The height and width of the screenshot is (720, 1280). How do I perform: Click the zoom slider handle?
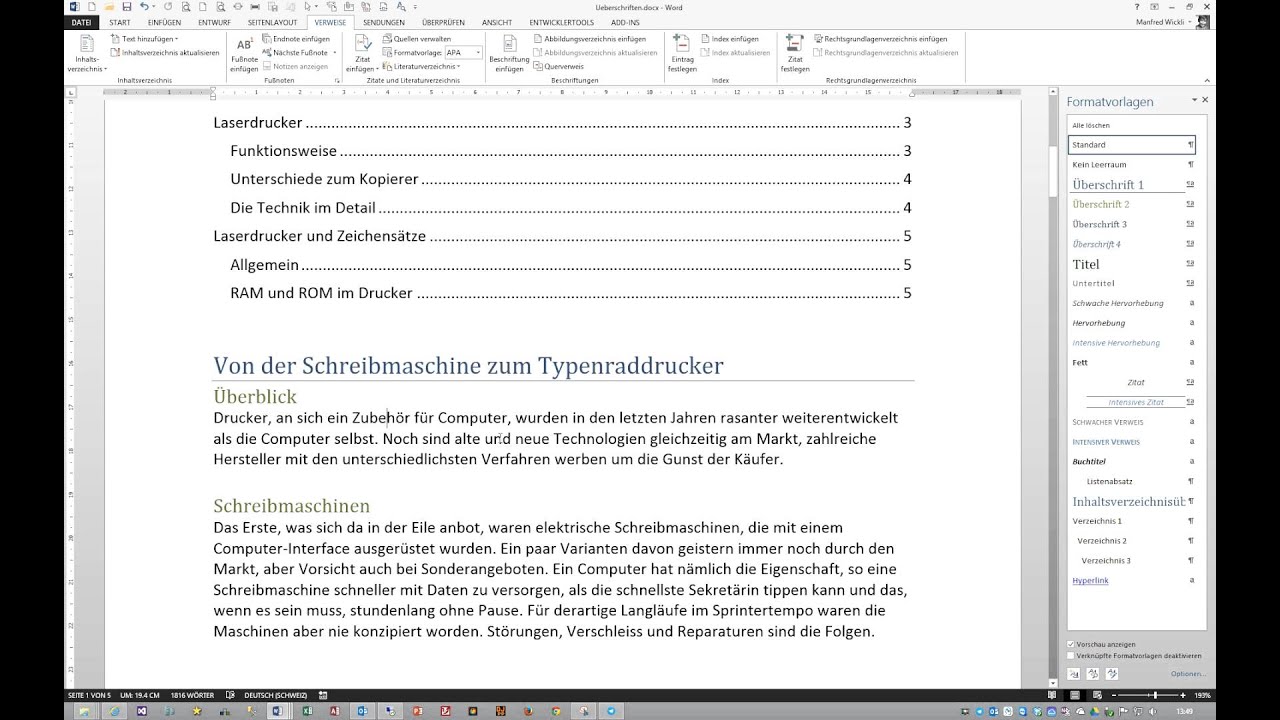coord(1155,694)
